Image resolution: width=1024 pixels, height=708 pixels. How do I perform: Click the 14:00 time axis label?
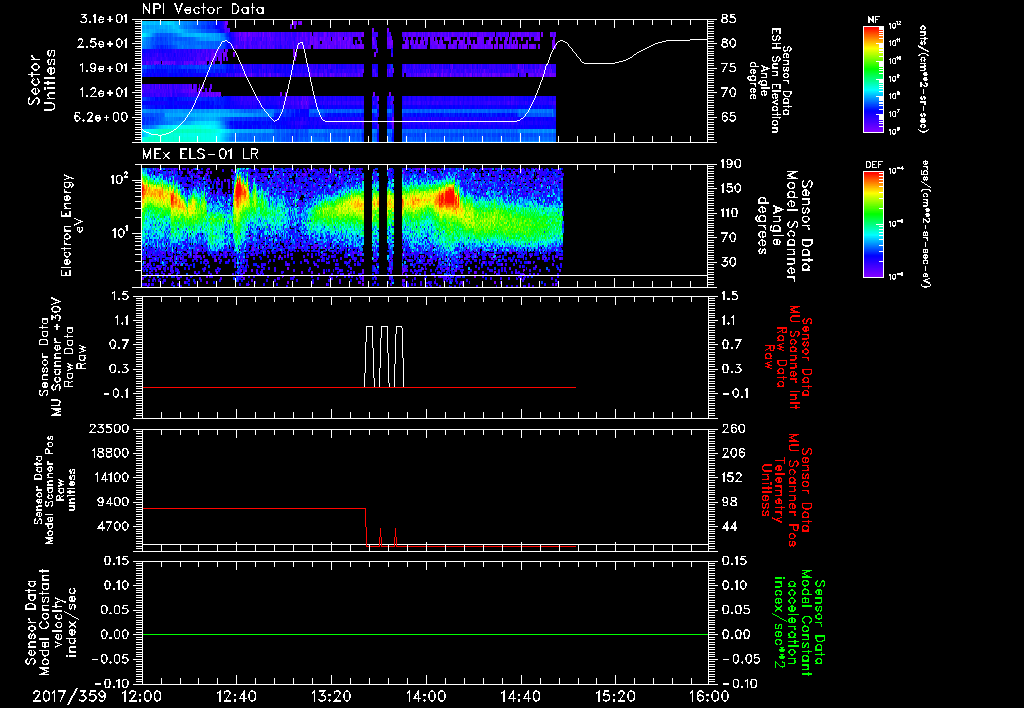point(426,696)
